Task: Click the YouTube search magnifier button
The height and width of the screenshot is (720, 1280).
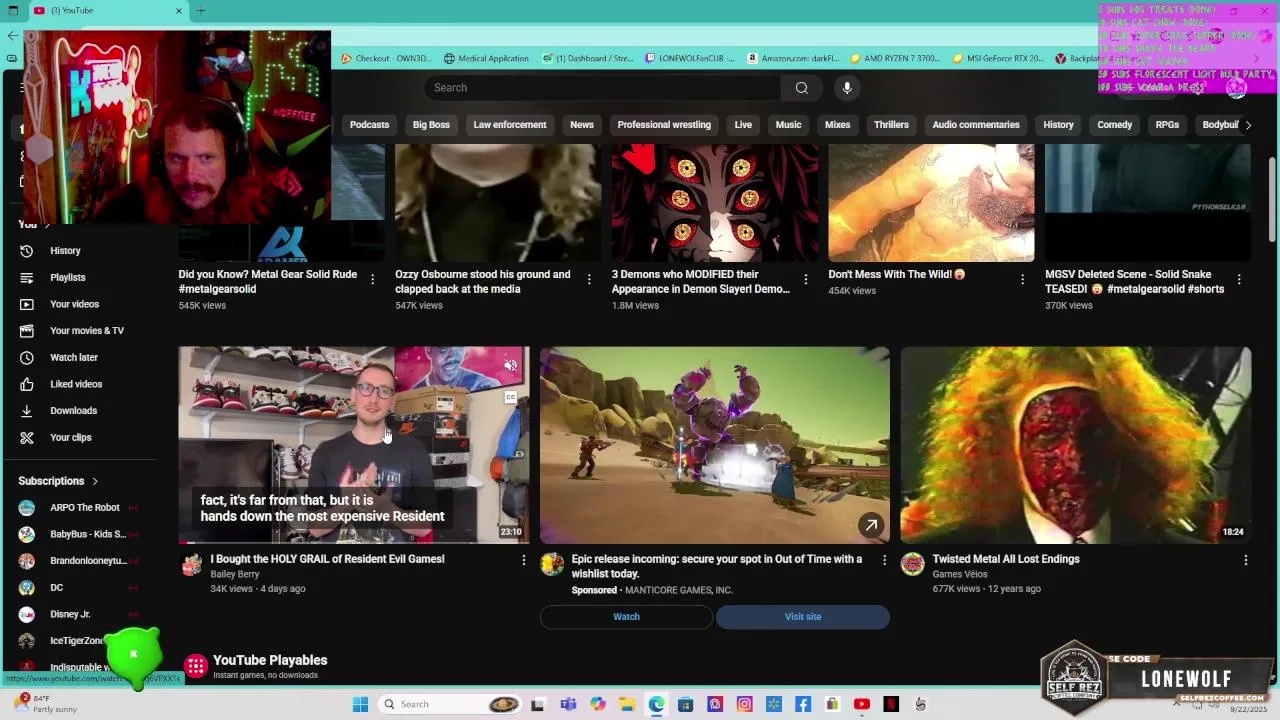Action: (801, 88)
